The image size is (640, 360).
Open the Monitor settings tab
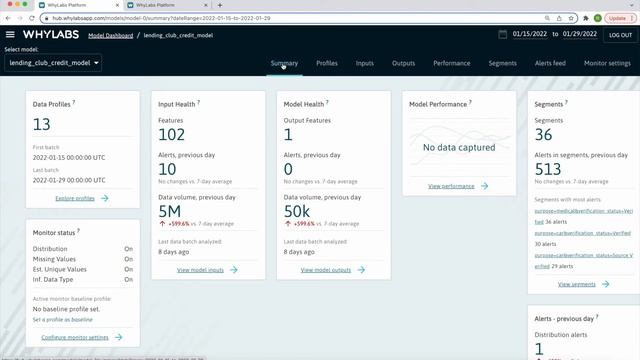607,63
